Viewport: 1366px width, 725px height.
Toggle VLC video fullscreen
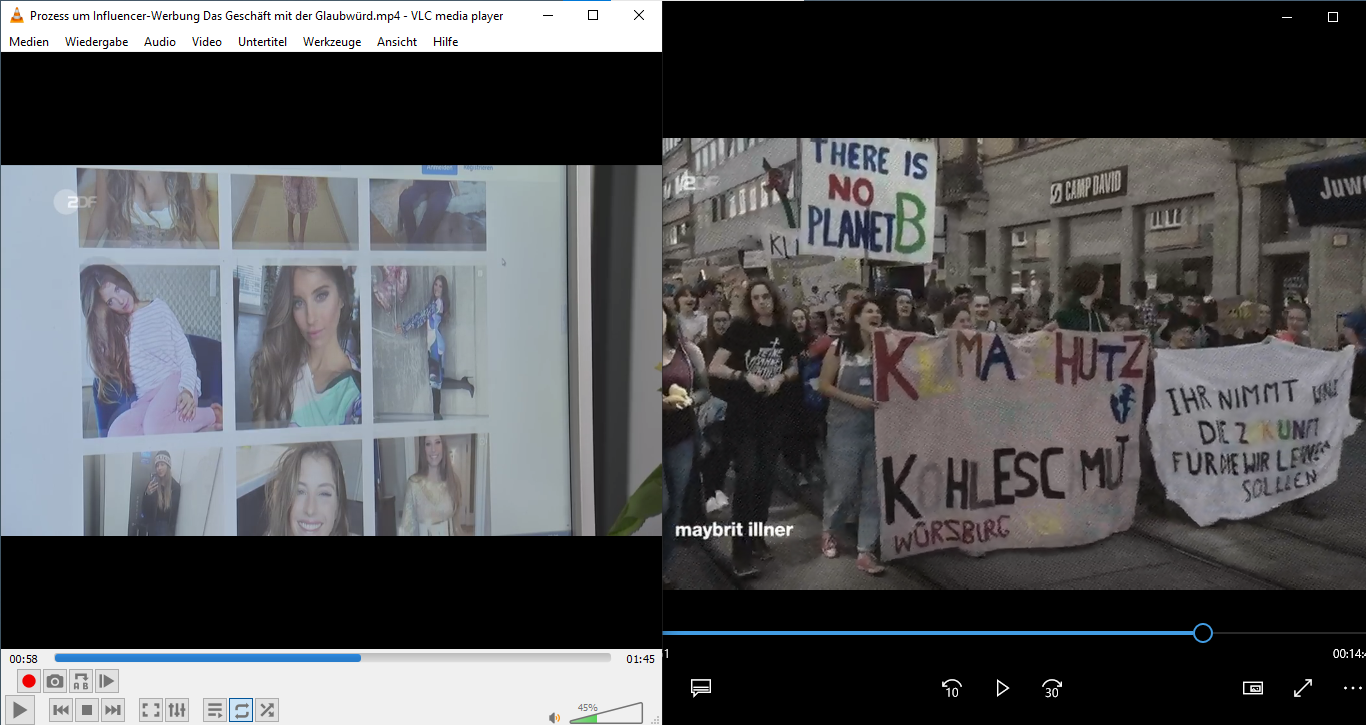tap(151, 710)
